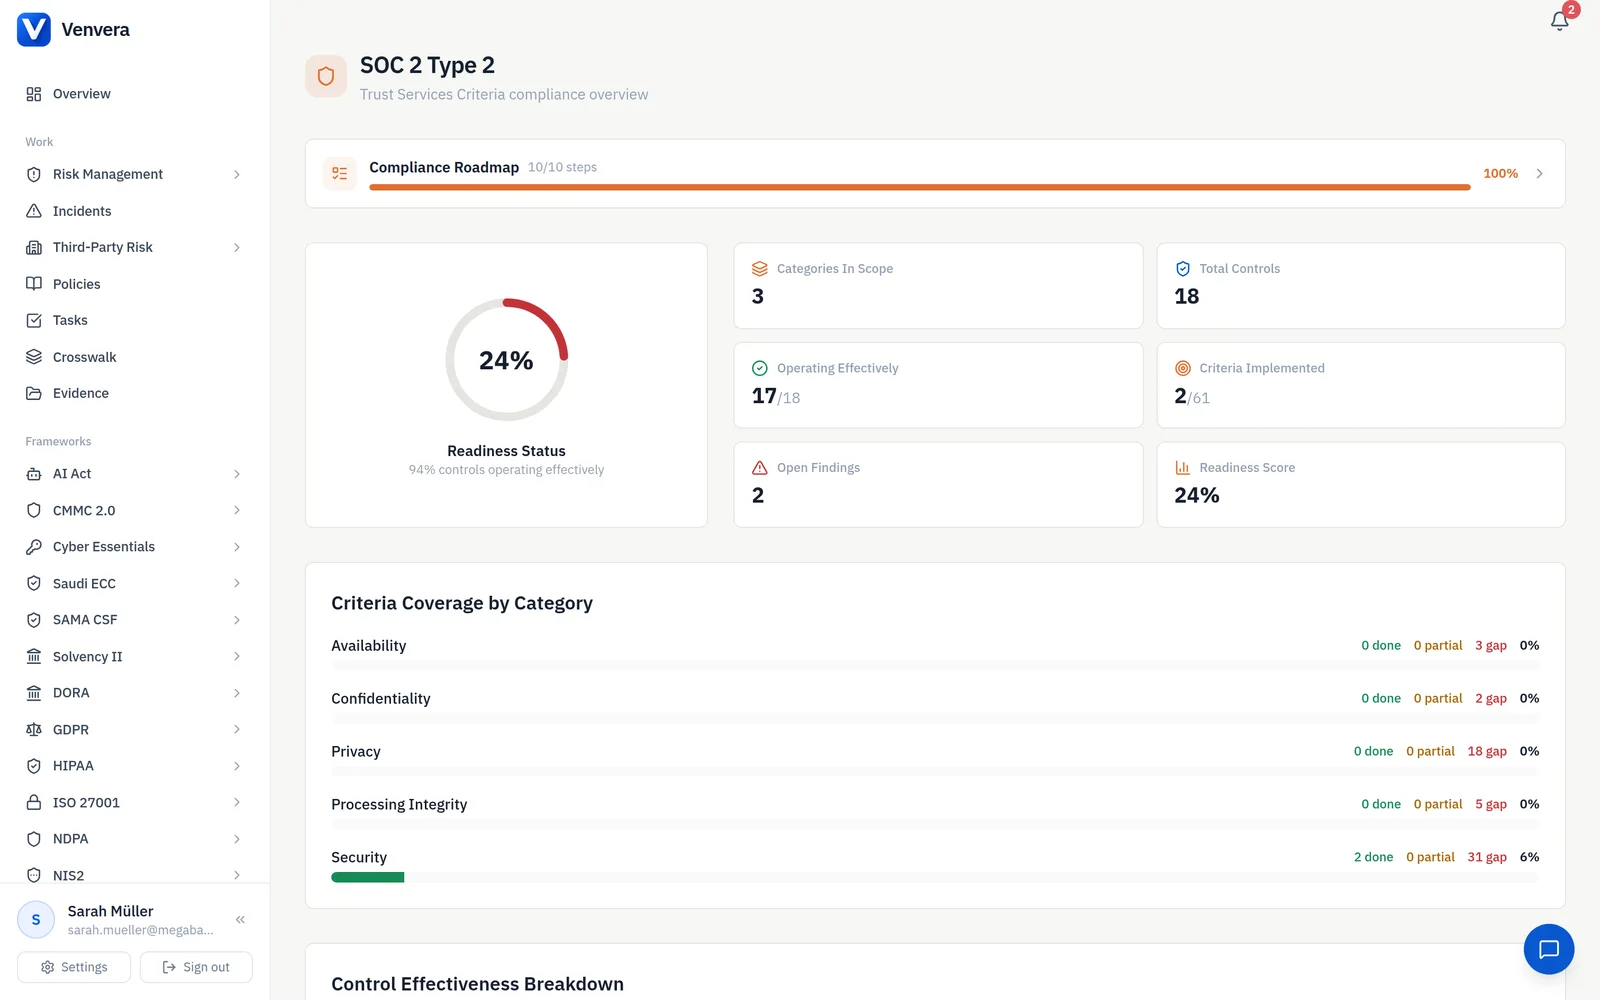Click '10/10 steps' roadmap text

pos(562,167)
